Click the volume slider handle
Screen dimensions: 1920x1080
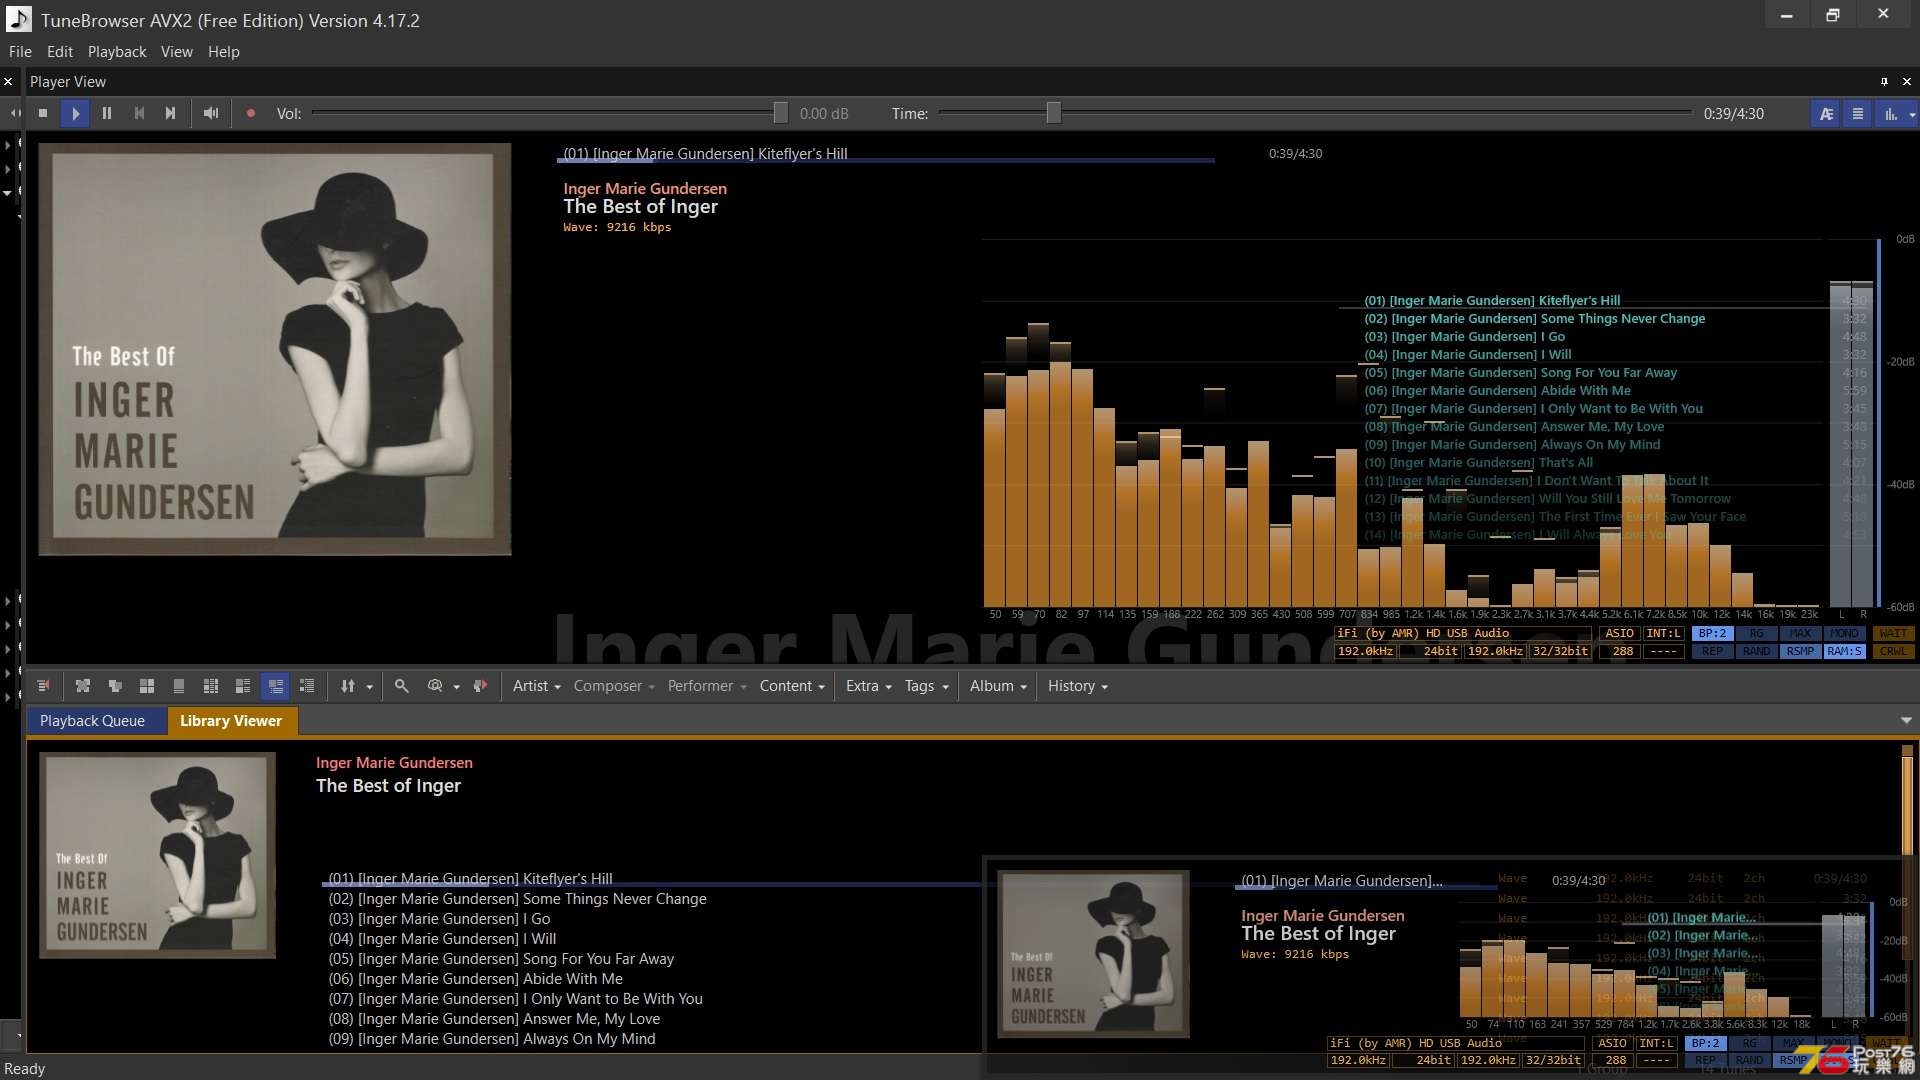780,113
